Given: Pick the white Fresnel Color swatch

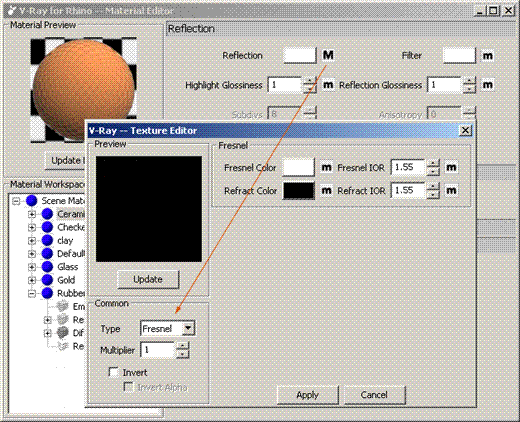Looking at the screenshot, I should (x=298, y=167).
